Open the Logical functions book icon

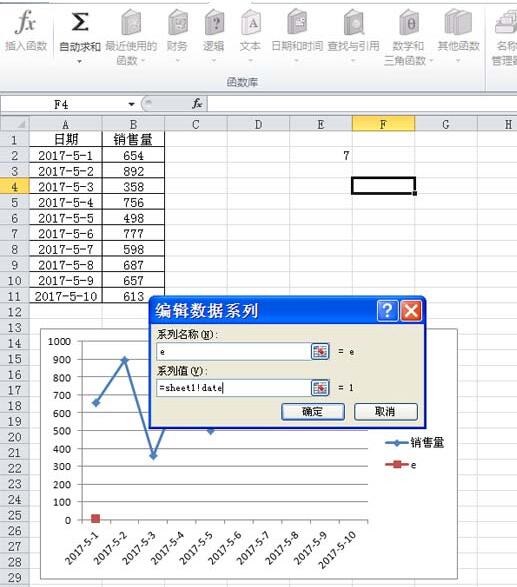(x=214, y=22)
